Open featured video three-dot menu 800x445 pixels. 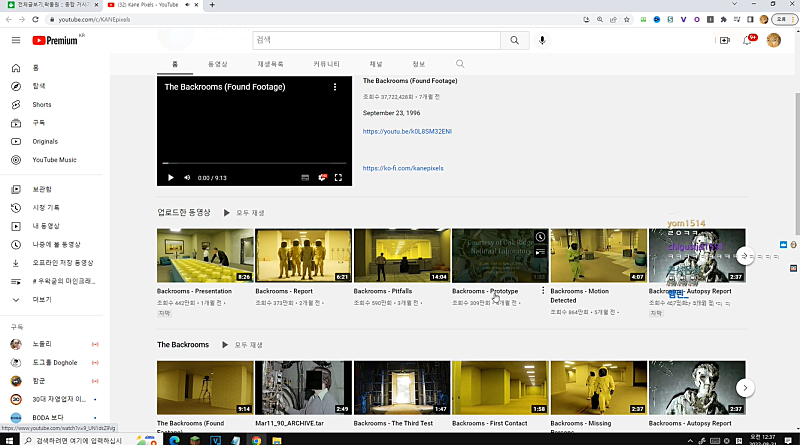coord(335,87)
